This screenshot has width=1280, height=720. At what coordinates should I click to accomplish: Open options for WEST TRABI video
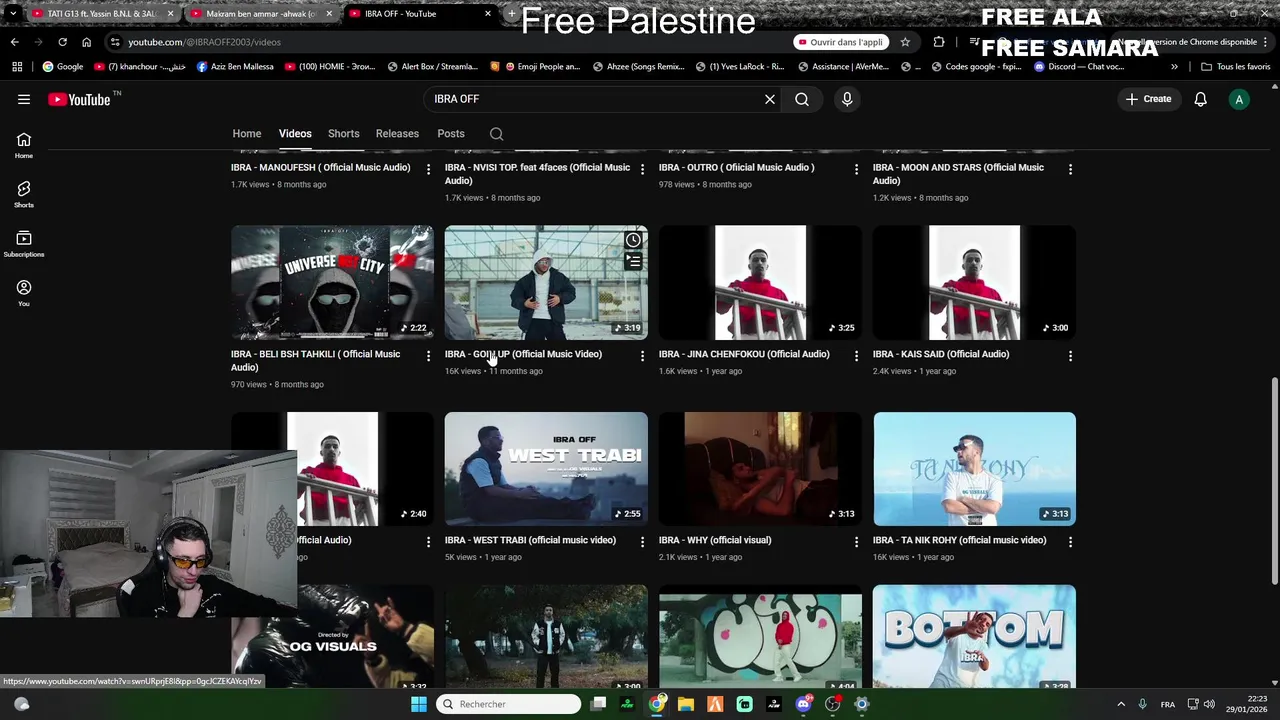click(x=642, y=542)
